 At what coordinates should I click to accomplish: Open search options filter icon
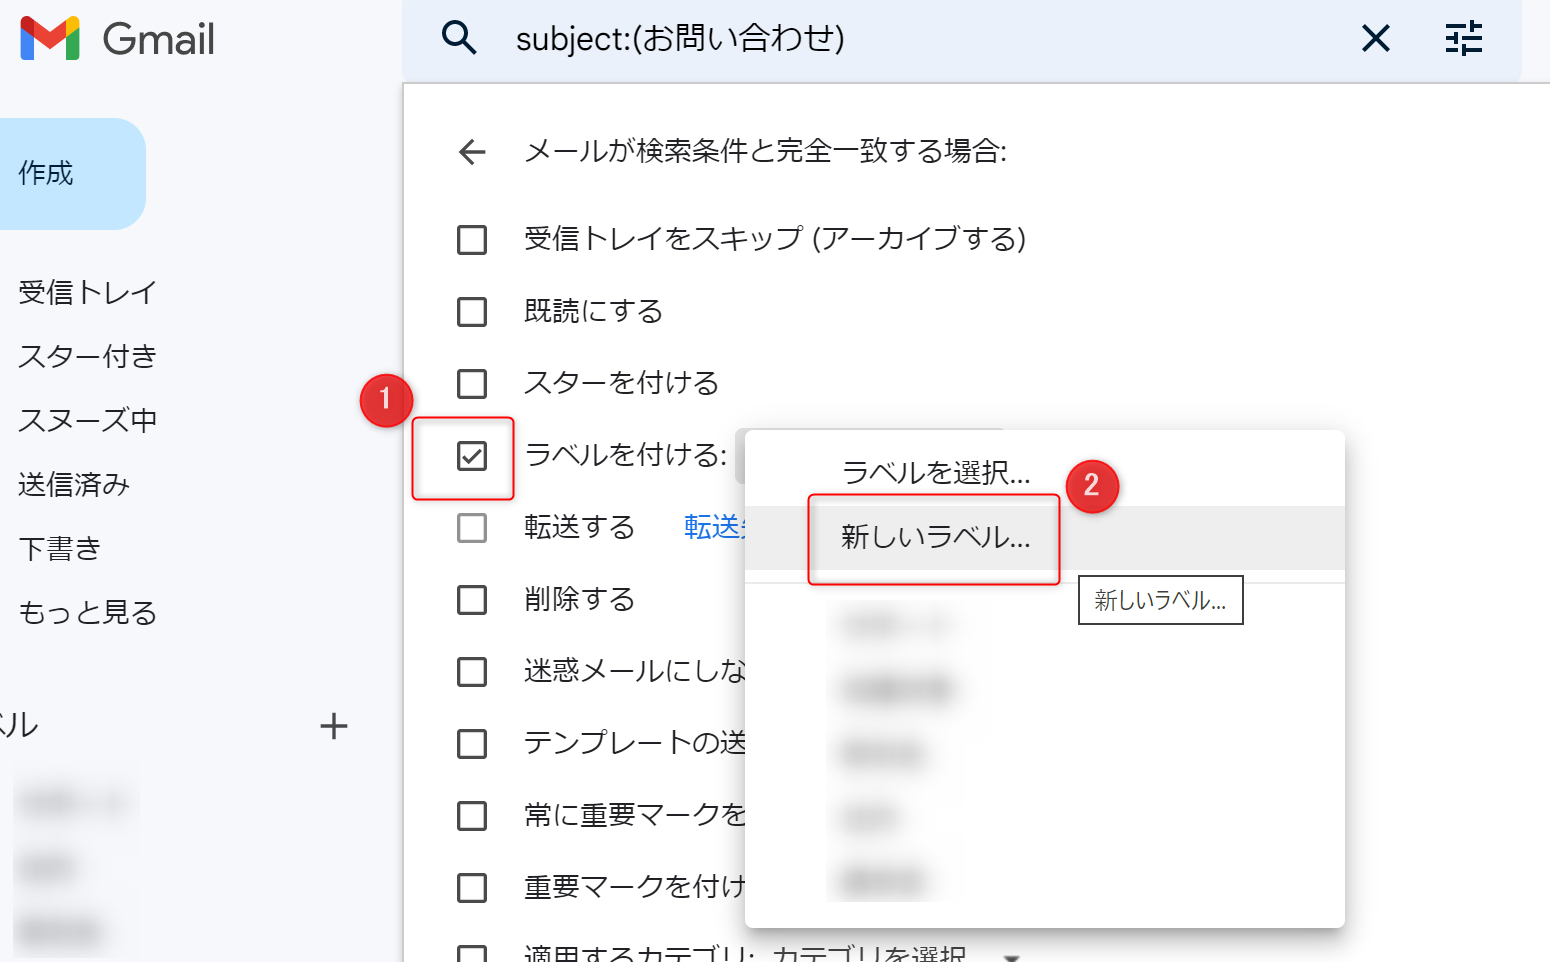1463,39
